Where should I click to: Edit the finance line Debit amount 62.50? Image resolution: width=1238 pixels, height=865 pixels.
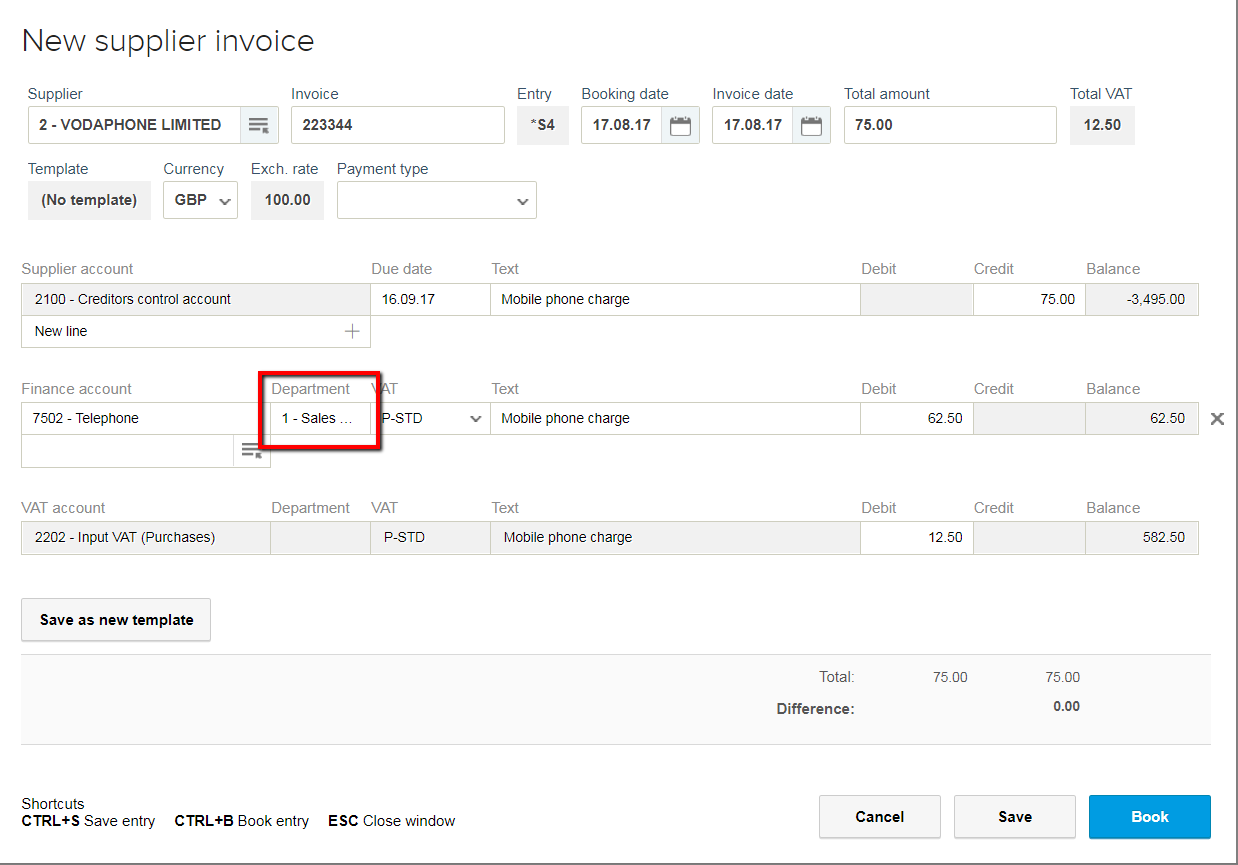coord(915,419)
